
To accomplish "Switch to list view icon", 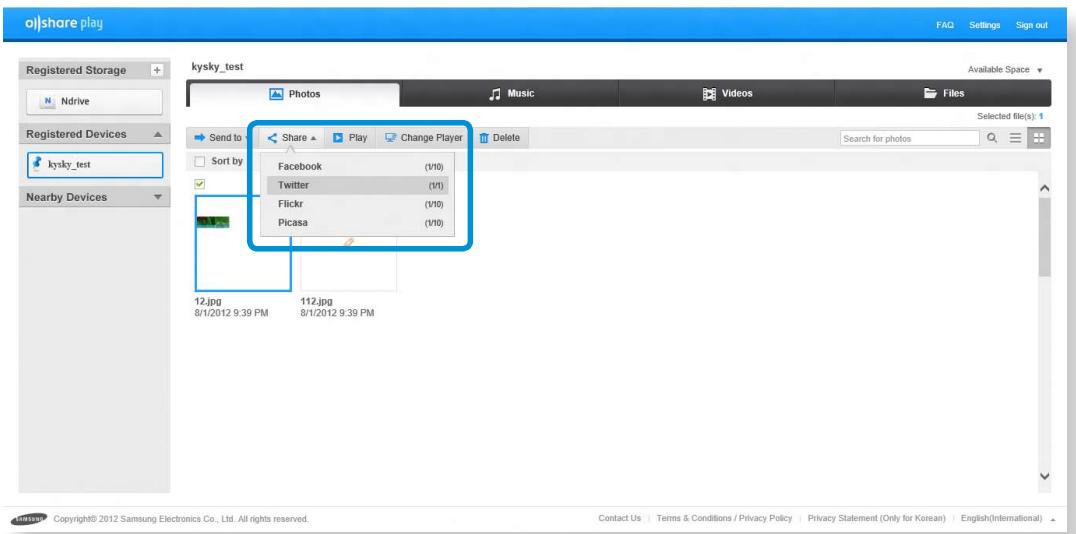I will (1016, 138).
